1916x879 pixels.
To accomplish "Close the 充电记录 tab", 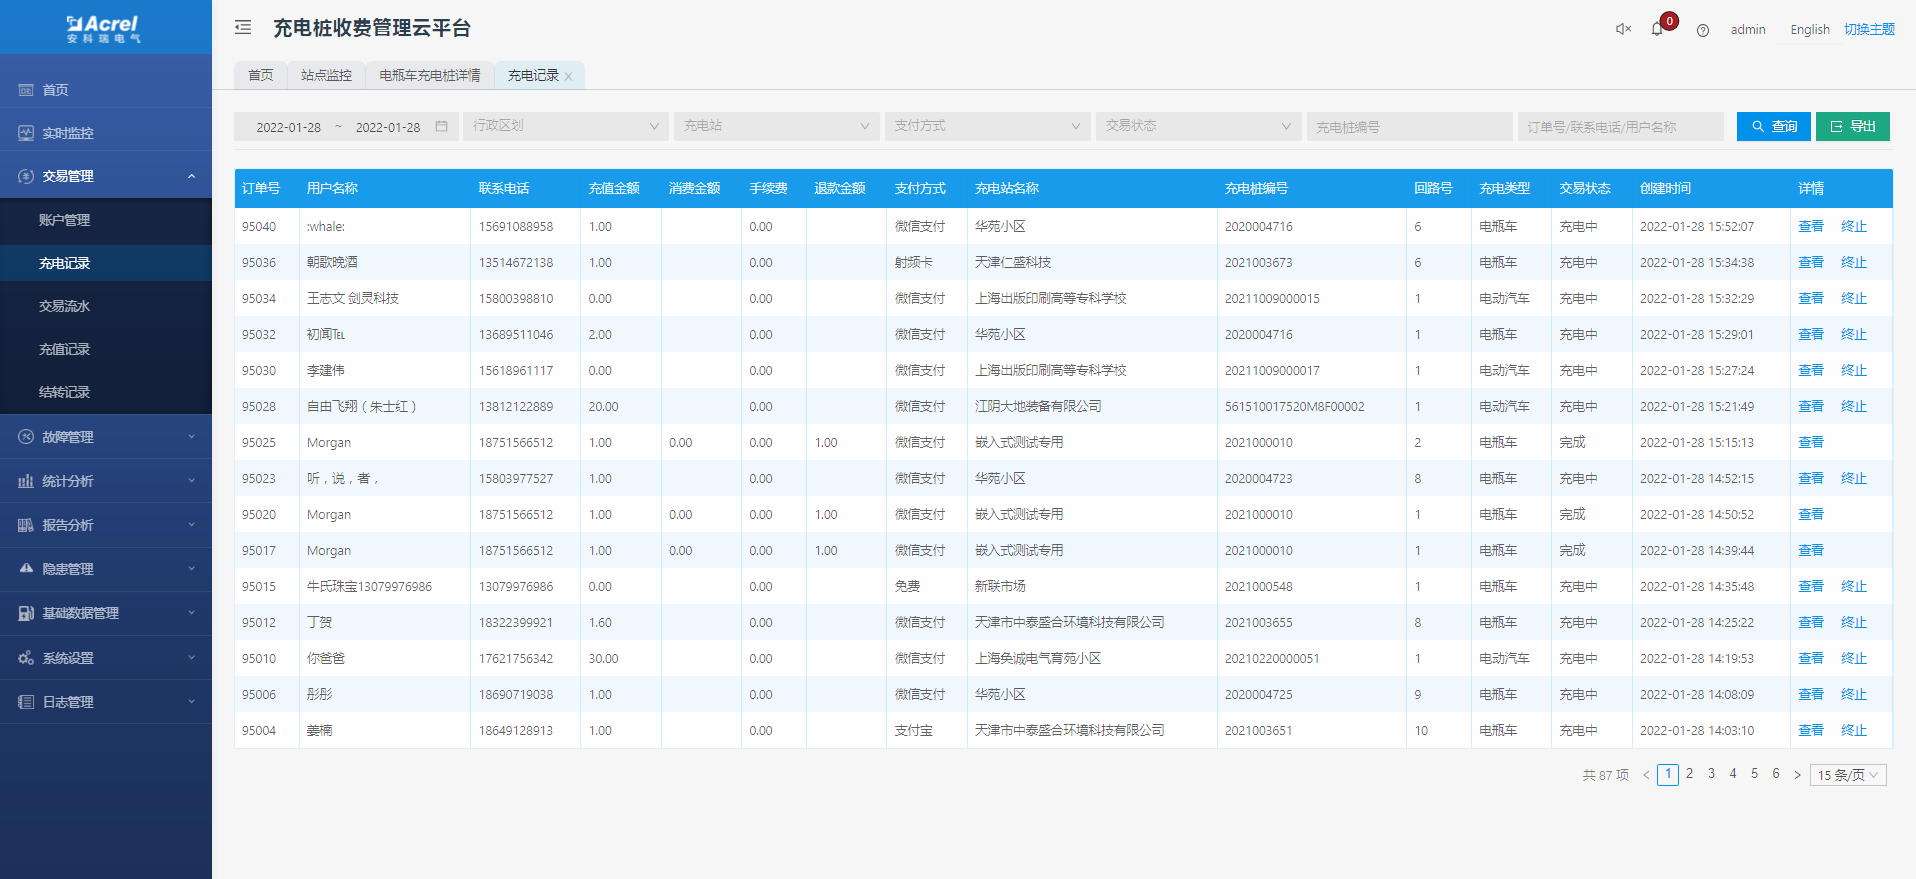I will pos(568,76).
